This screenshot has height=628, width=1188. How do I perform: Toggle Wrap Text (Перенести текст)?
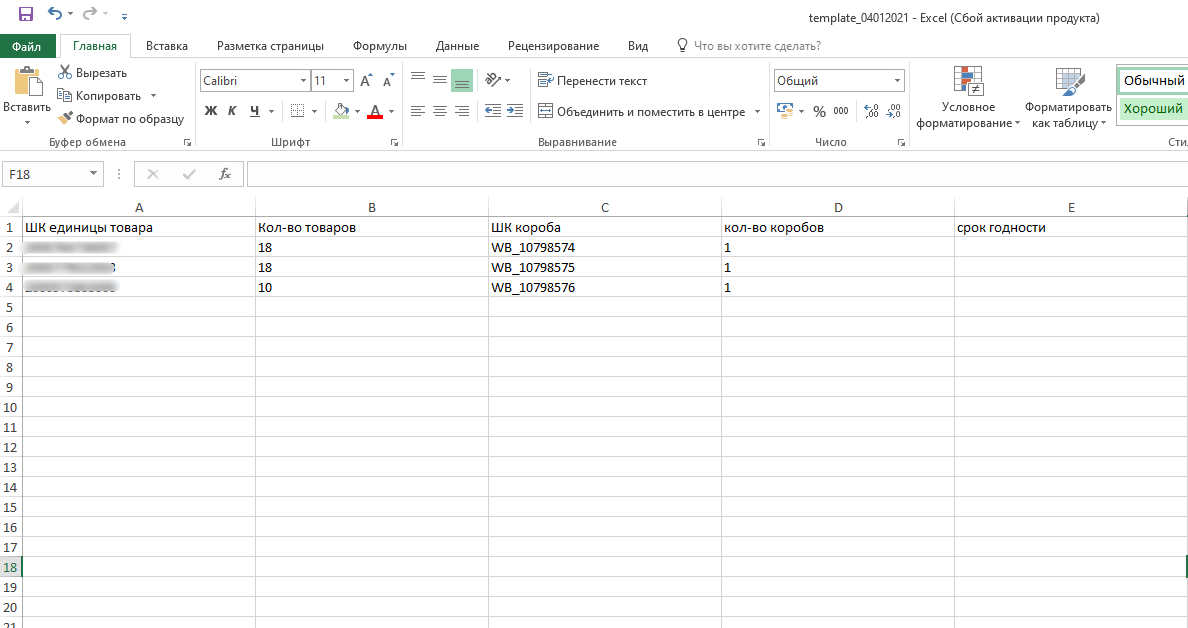[592, 81]
